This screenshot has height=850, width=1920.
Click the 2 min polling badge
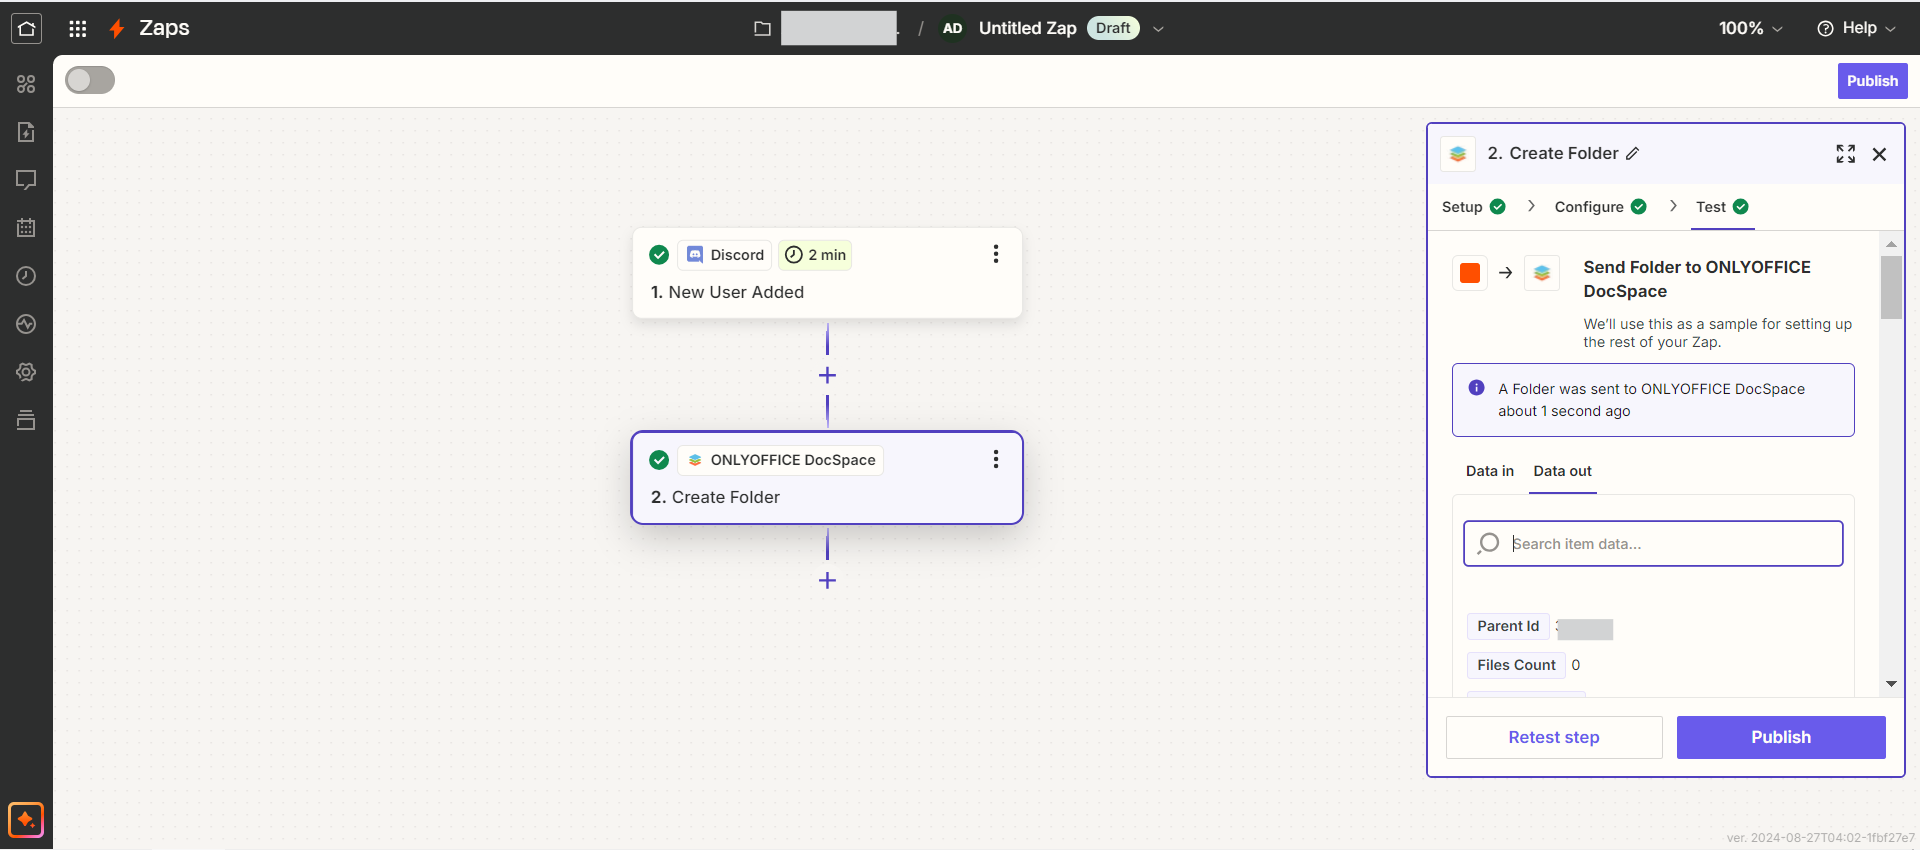pyautogui.click(x=815, y=255)
